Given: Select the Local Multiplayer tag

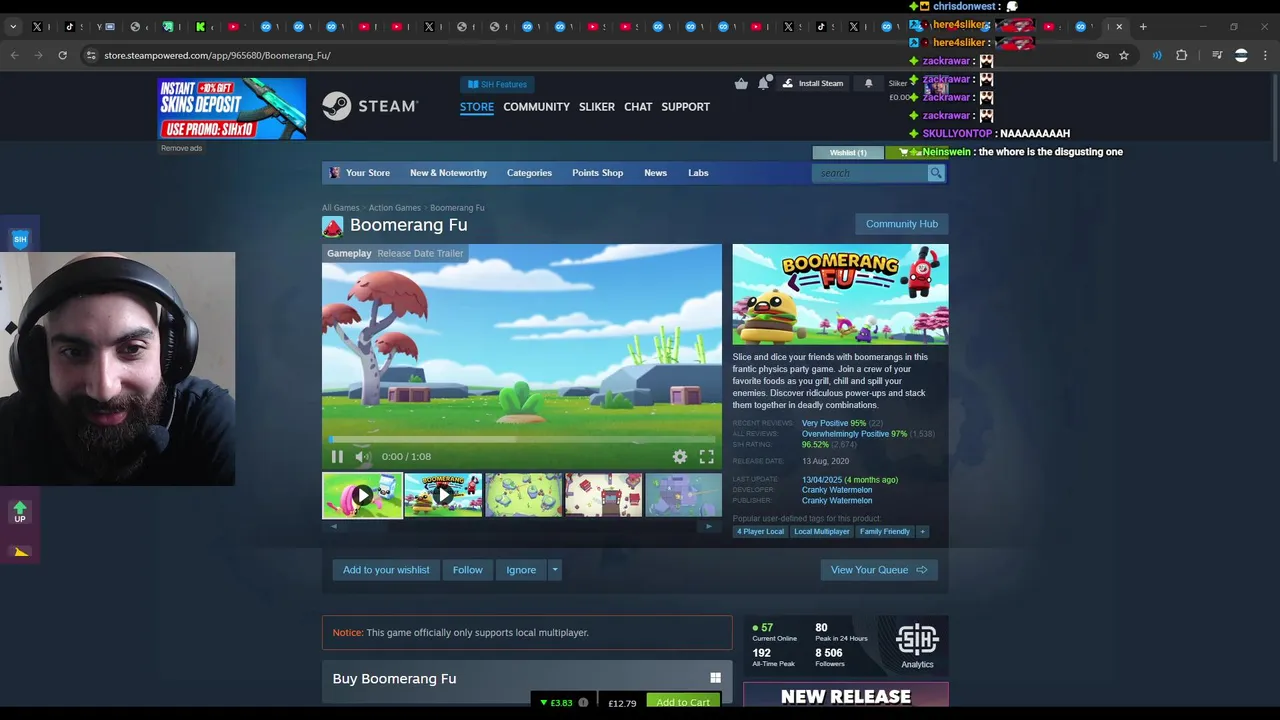Looking at the screenshot, I should coord(822,531).
